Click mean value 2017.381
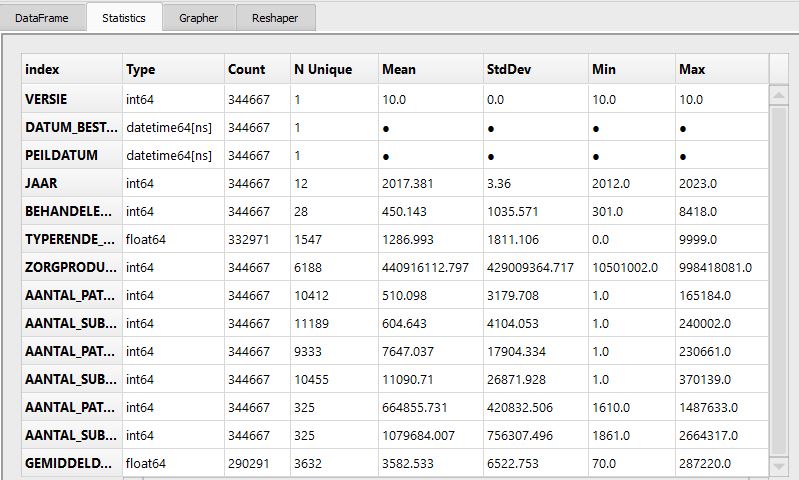The height and width of the screenshot is (480, 799). coord(408,183)
